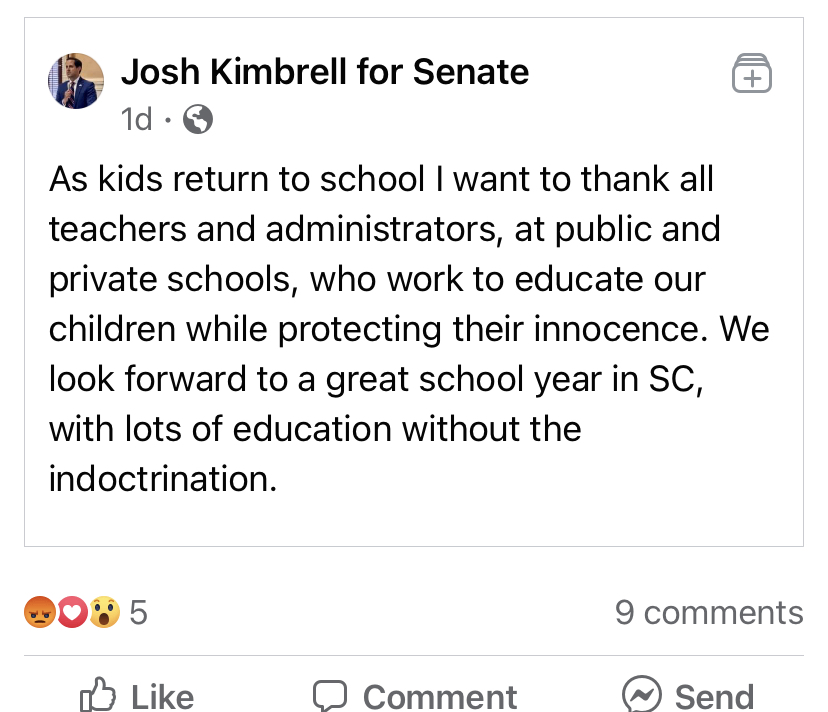
Task: Click the globe public audience icon
Action: (x=199, y=120)
